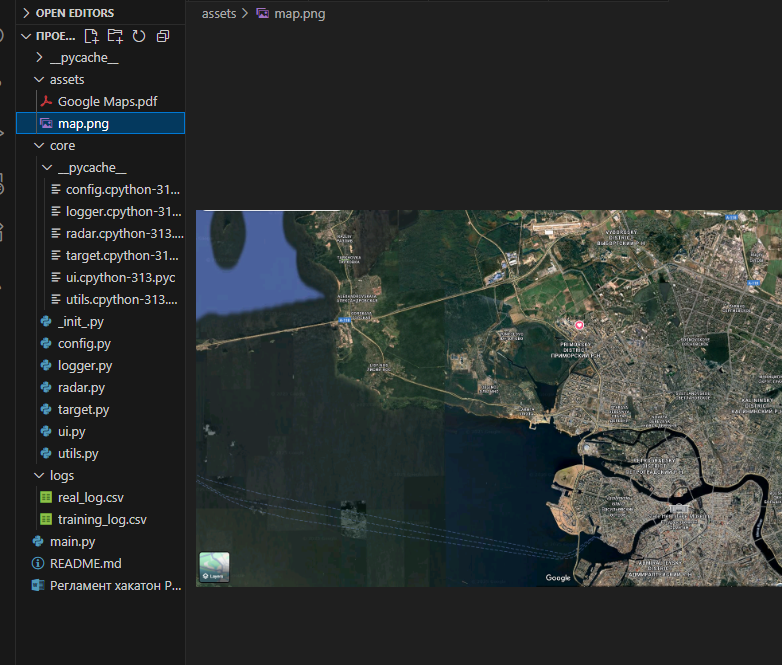The width and height of the screenshot is (782, 665).
Task: Select assets in the breadcrumb path
Action: pos(218,13)
